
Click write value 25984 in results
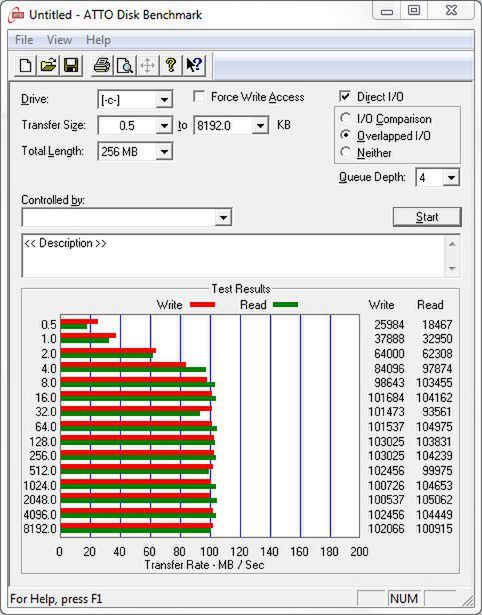tap(389, 325)
